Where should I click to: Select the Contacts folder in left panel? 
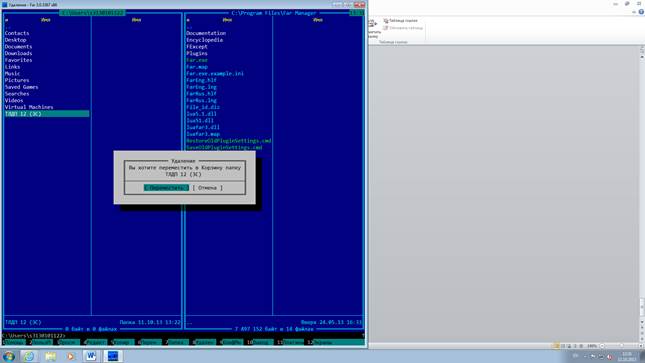click(17, 33)
